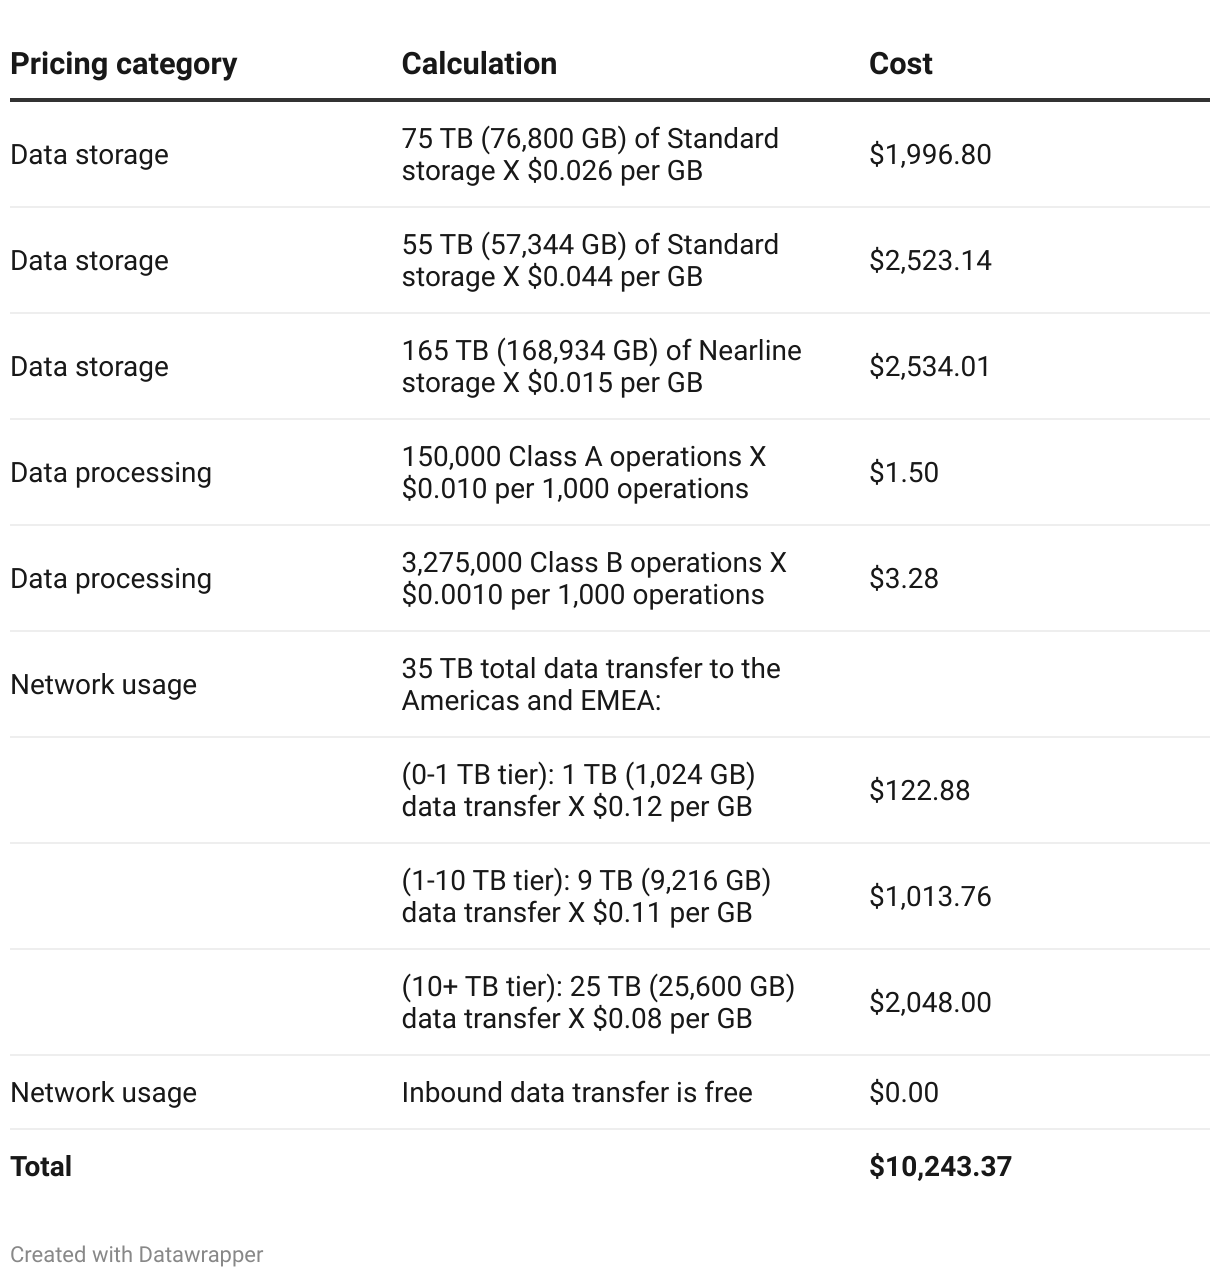Image resolution: width=1220 pixels, height=1278 pixels.
Task: Open the Created with Datawrapper link
Action: pyautogui.click(x=136, y=1254)
